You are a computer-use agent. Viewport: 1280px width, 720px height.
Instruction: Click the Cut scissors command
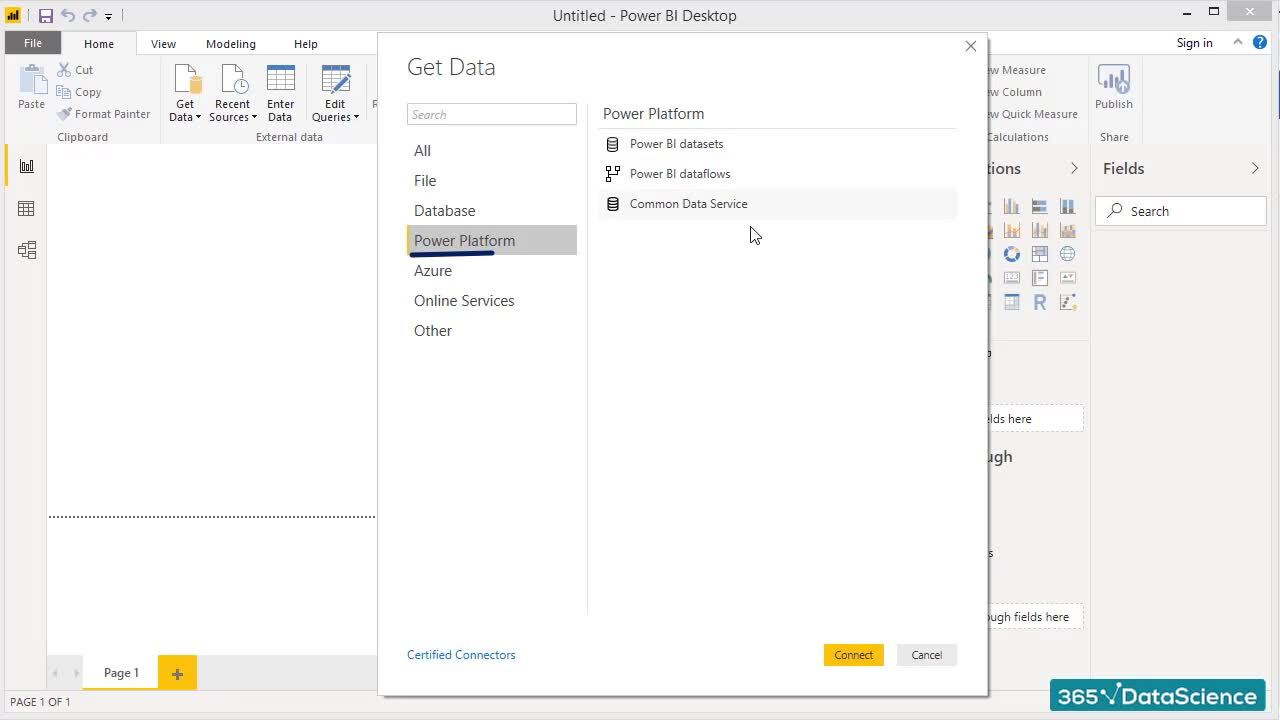tap(75, 70)
